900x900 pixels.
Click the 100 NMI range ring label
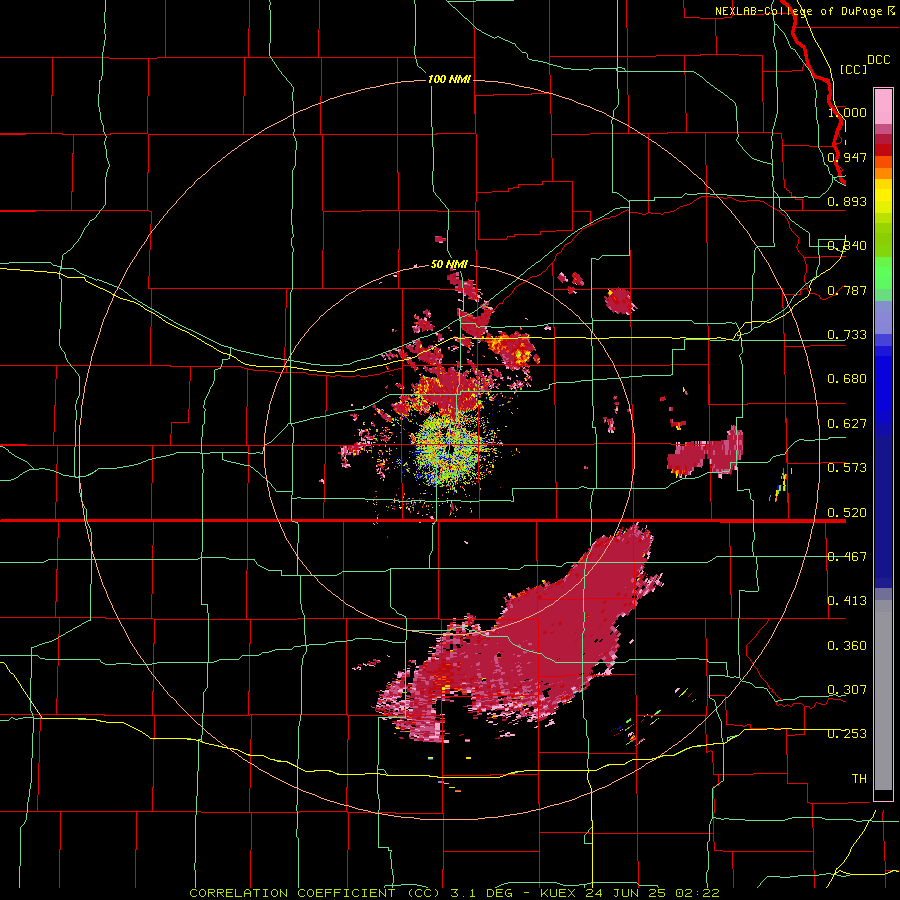pyautogui.click(x=449, y=79)
